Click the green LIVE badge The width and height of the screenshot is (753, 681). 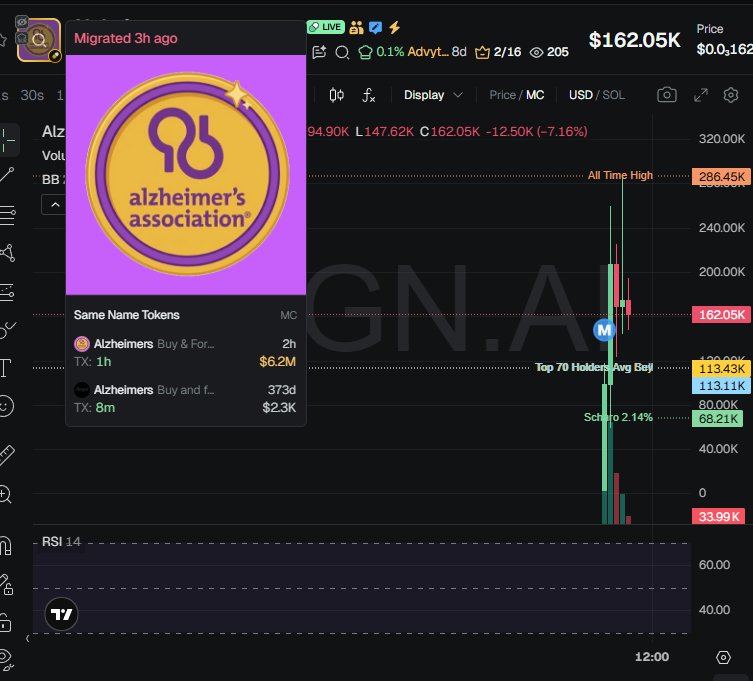tap(326, 27)
